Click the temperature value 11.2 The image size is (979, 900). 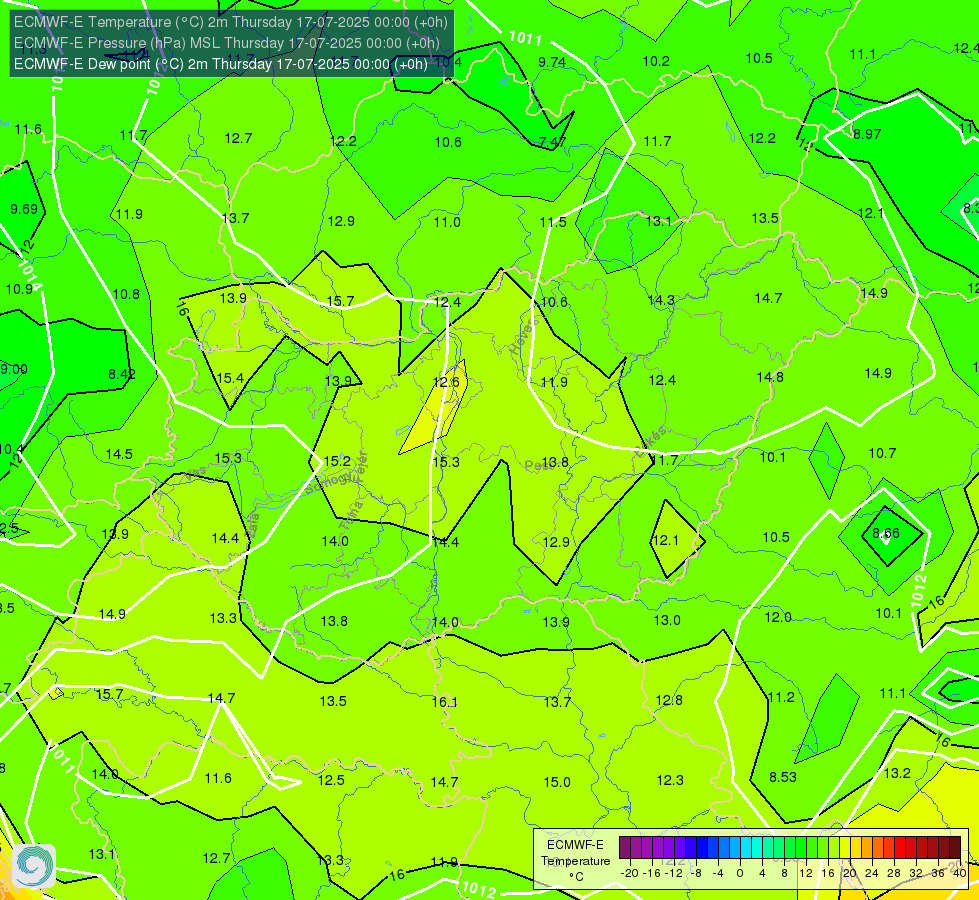(x=781, y=698)
